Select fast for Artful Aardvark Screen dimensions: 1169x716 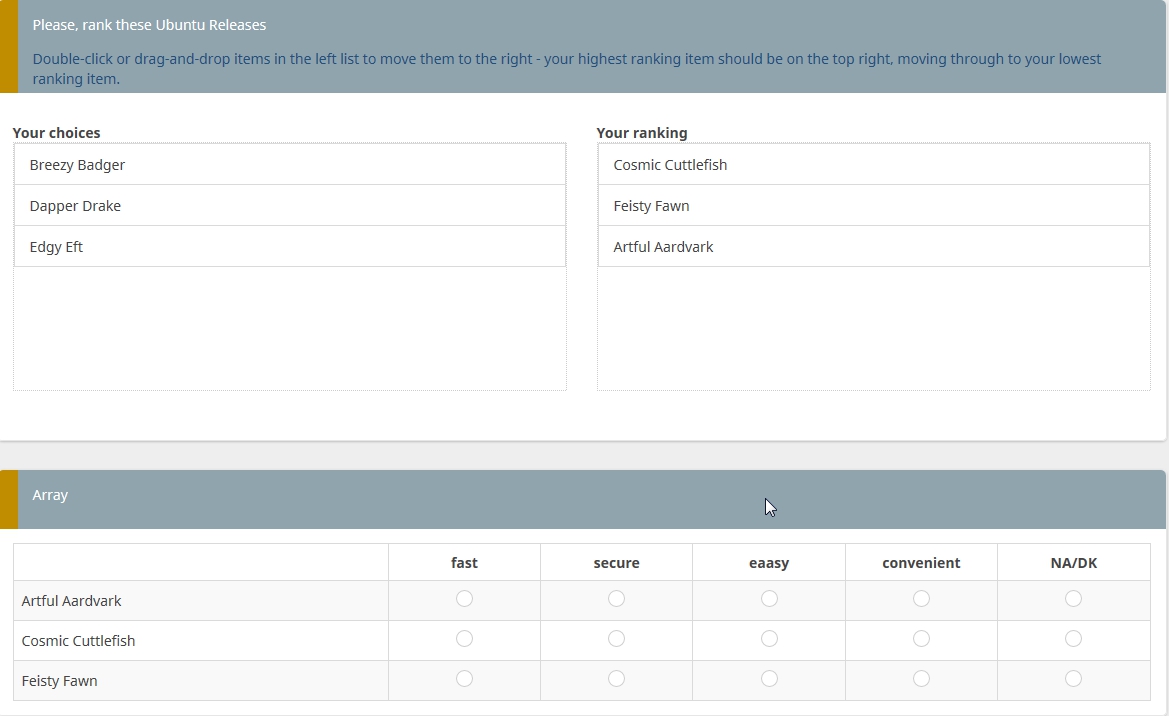point(464,599)
